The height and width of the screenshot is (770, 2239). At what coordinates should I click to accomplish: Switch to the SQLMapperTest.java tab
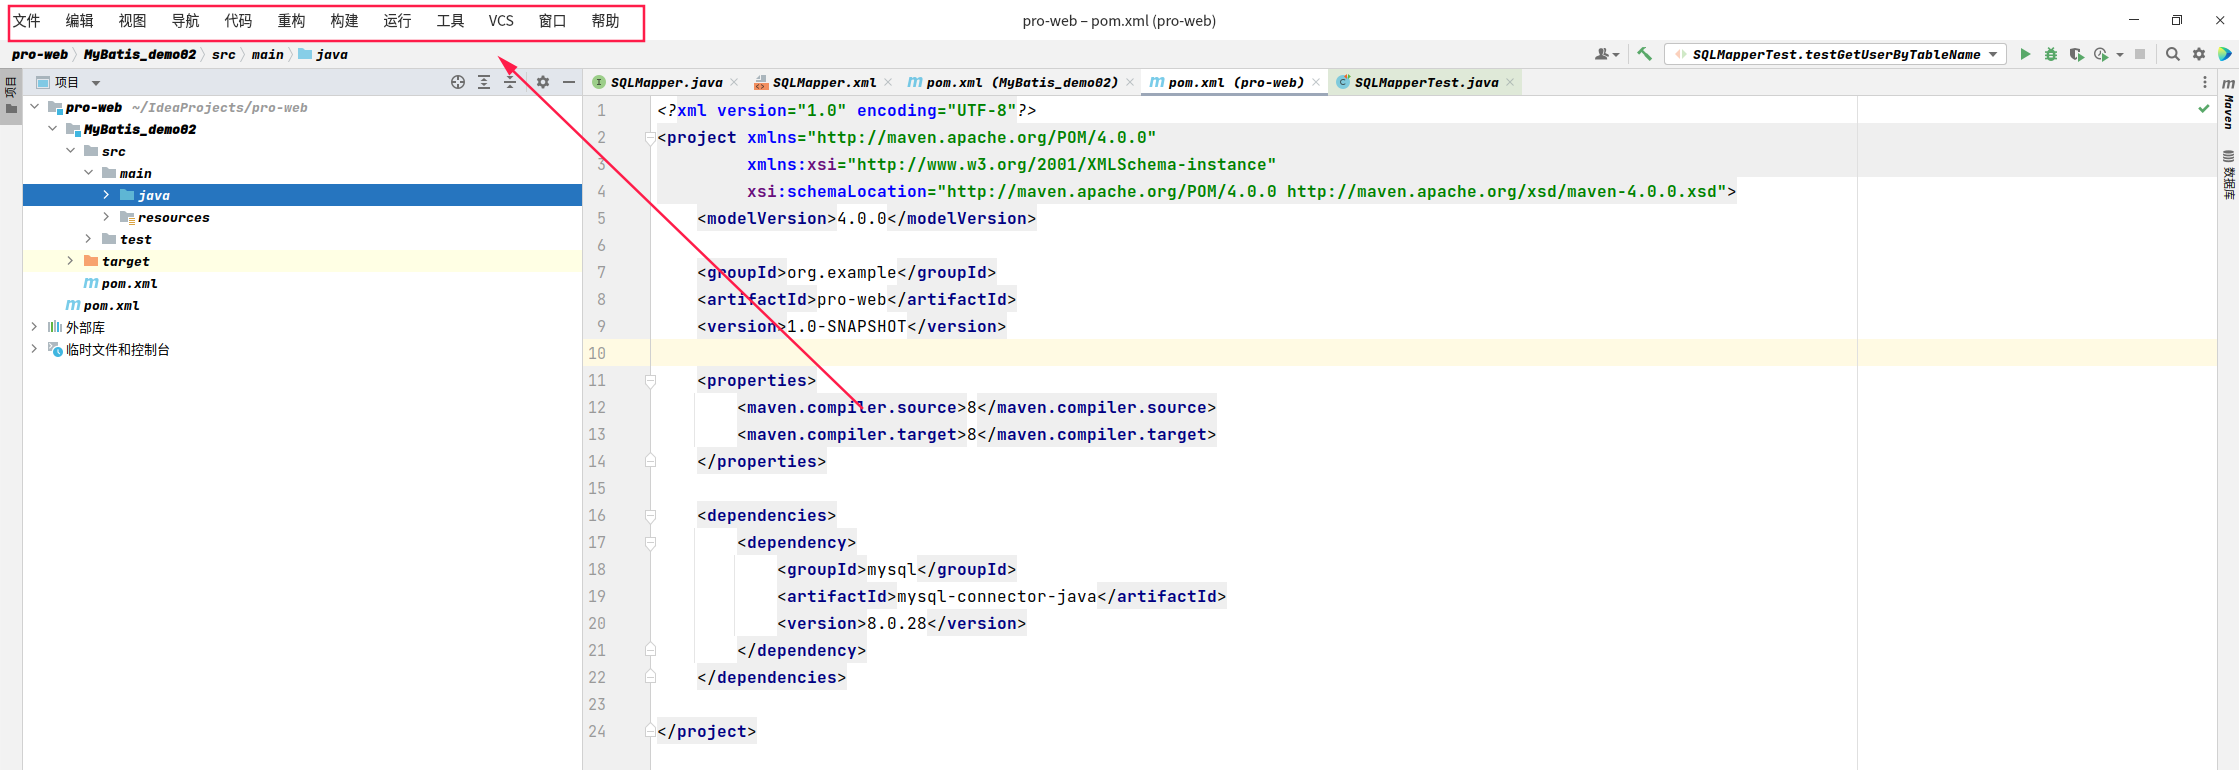(1426, 82)
